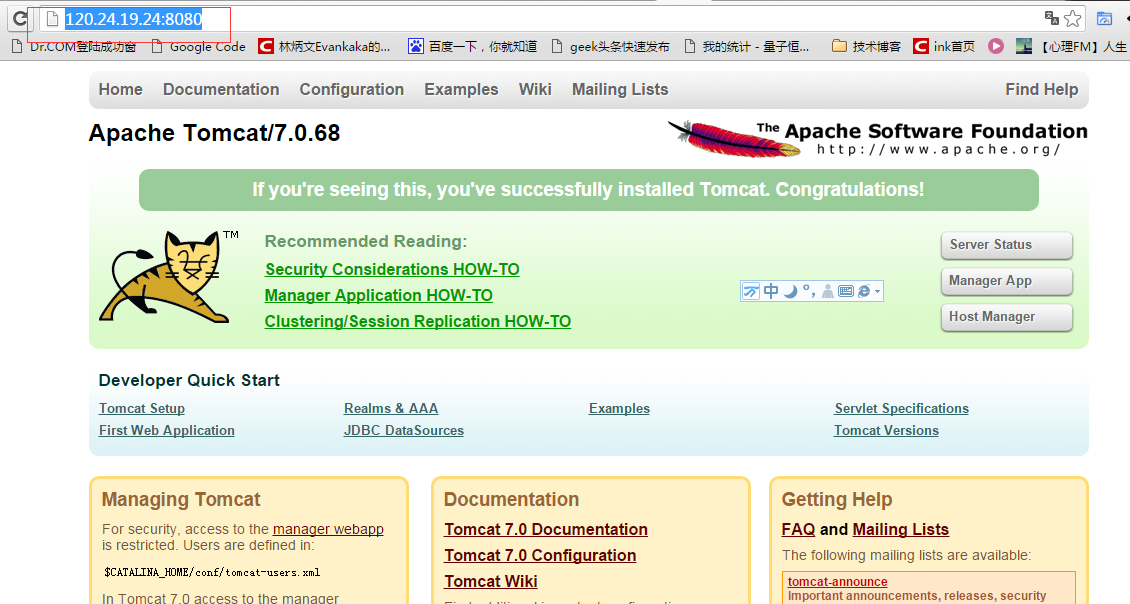Click the pink play-button bookmark icon
Viewport: 1130px width, 604px height.
pos(996,47)
